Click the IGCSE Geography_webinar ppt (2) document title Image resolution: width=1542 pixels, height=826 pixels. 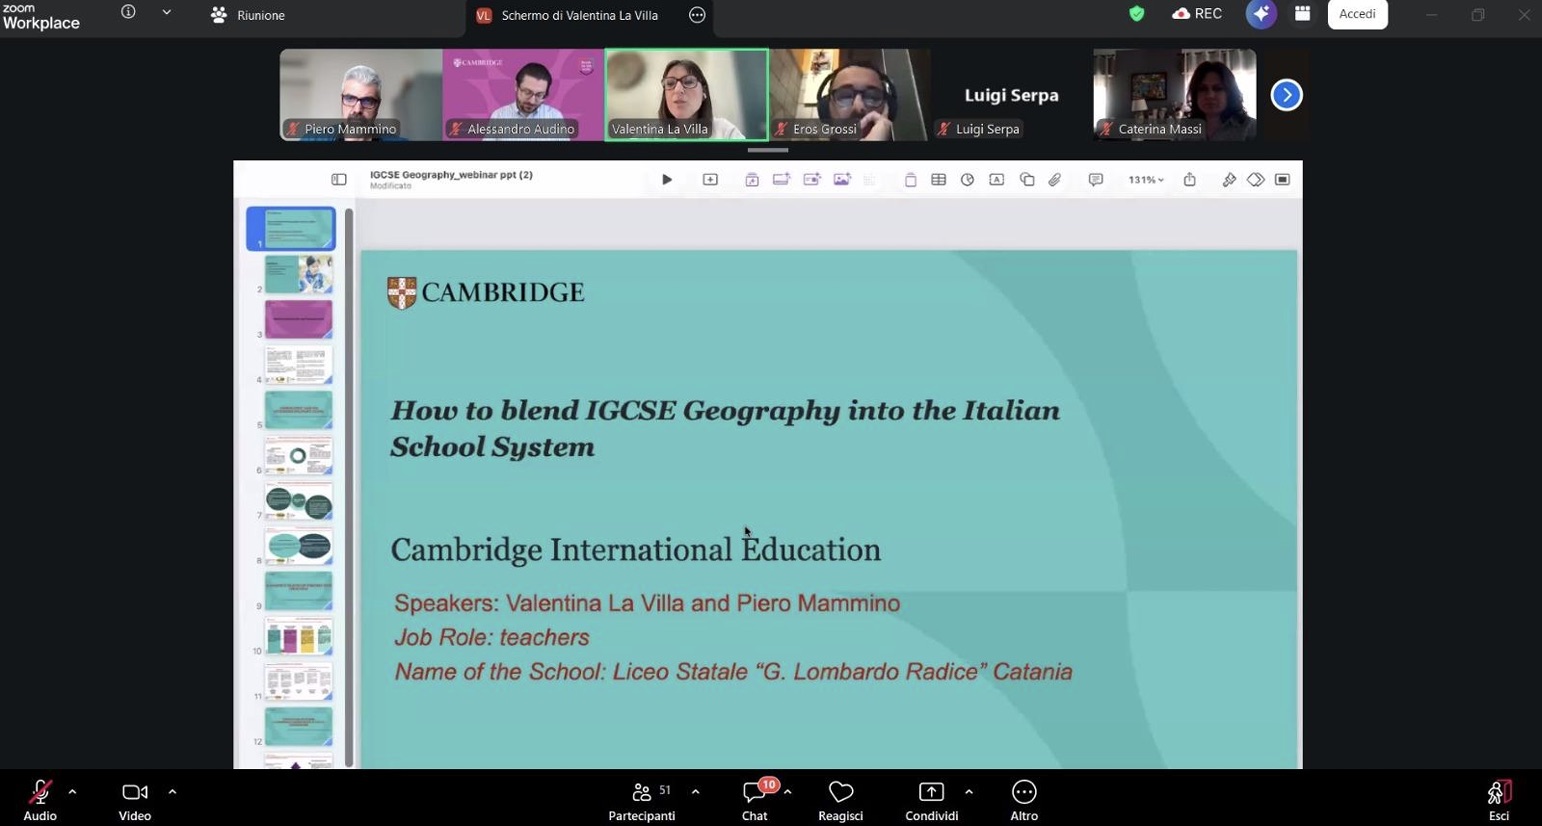pos(451,175)
